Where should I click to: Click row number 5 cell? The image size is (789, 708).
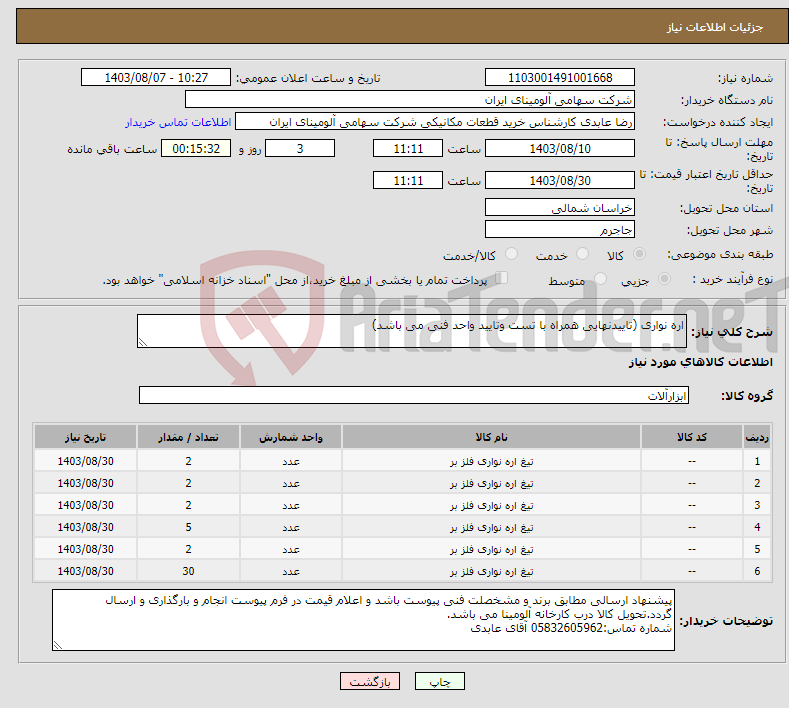757,549
